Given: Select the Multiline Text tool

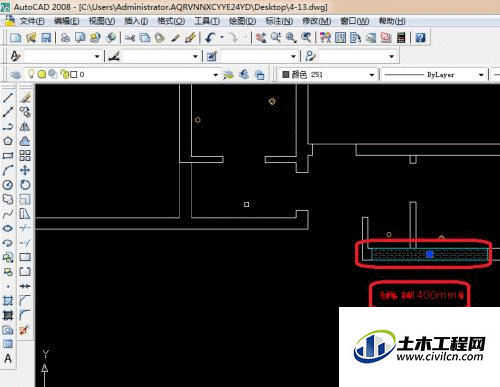Looking at the screenshot, I should click(x=8, y=359).
